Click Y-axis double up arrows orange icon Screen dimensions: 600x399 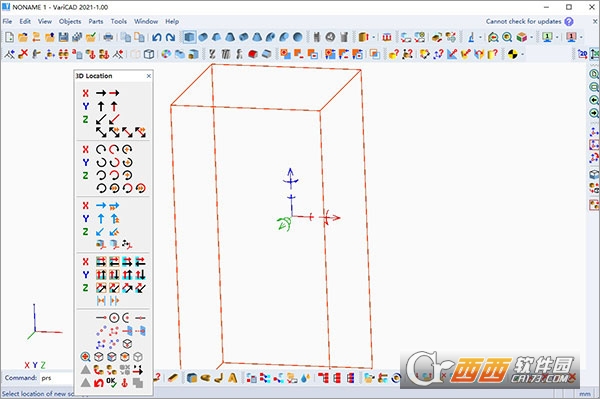pyautogui.click(x=101, y=275)
